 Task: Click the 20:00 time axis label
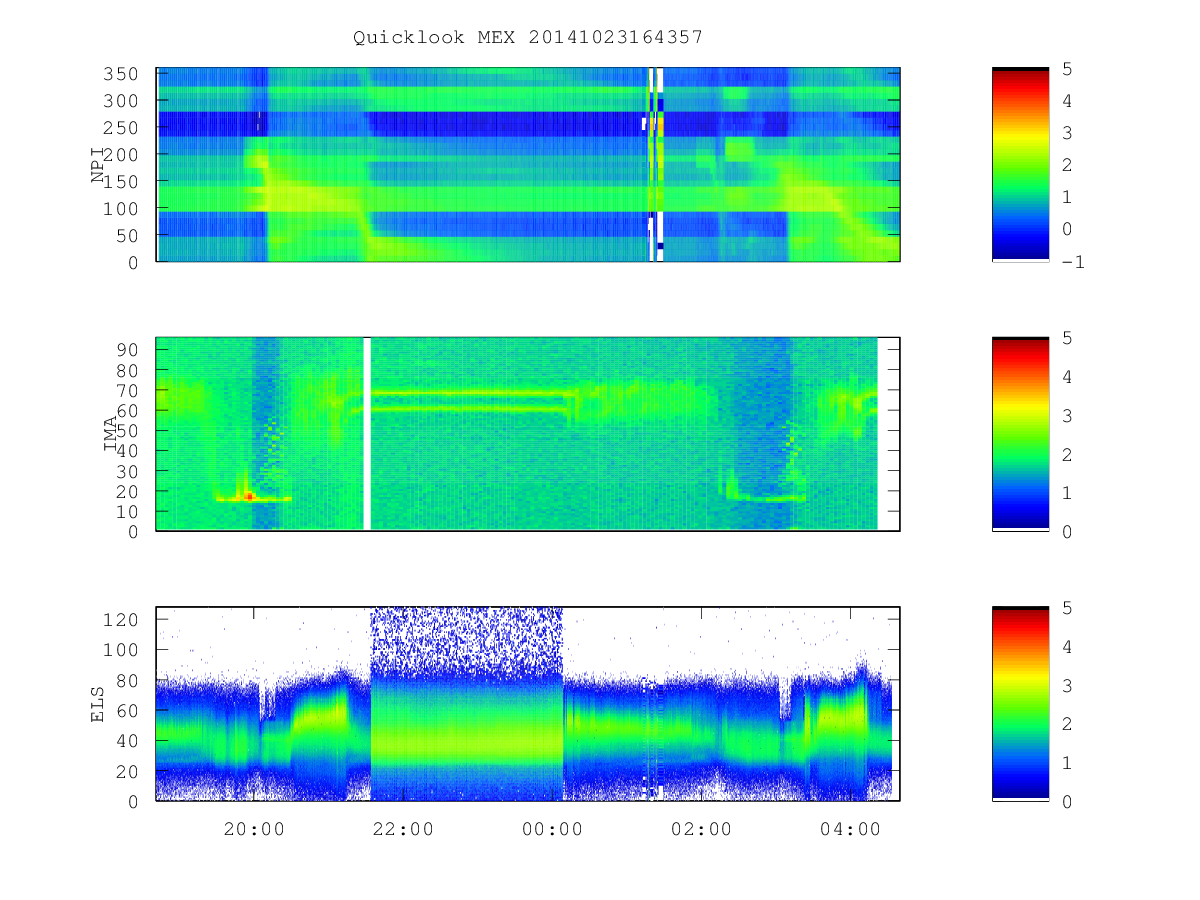[254, 829]
